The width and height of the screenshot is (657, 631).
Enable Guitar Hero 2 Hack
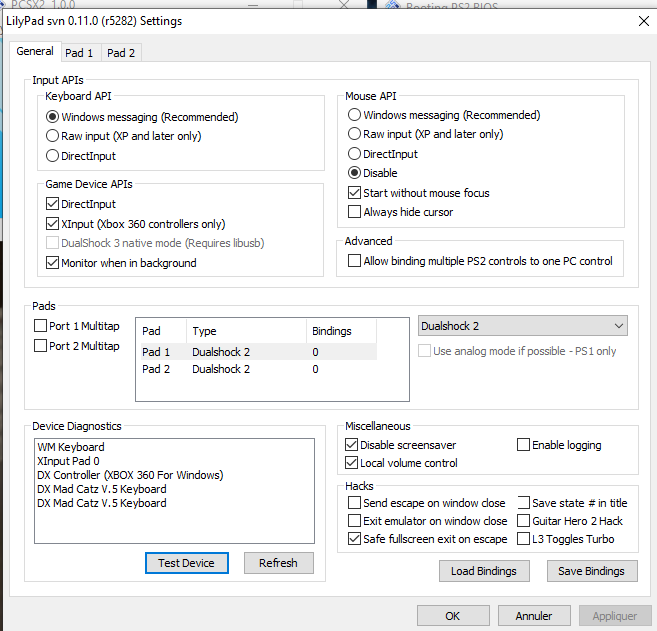(524, 521)
